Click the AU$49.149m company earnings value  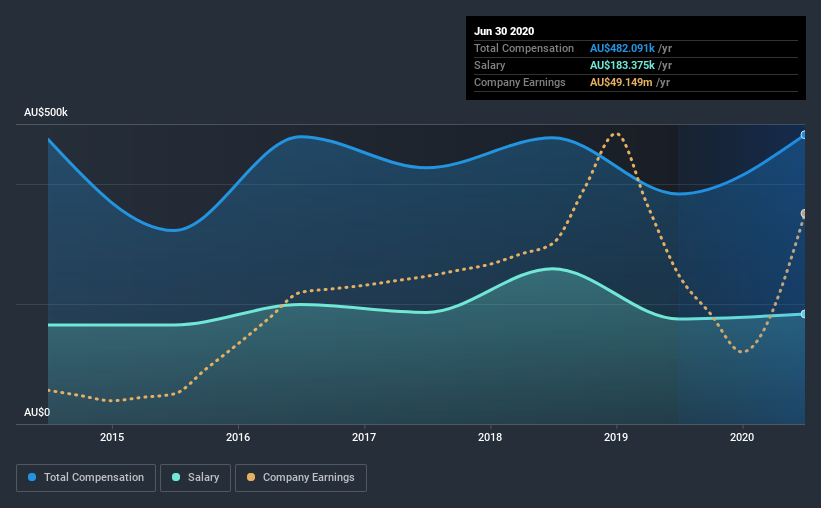click(x=621, y=83)
